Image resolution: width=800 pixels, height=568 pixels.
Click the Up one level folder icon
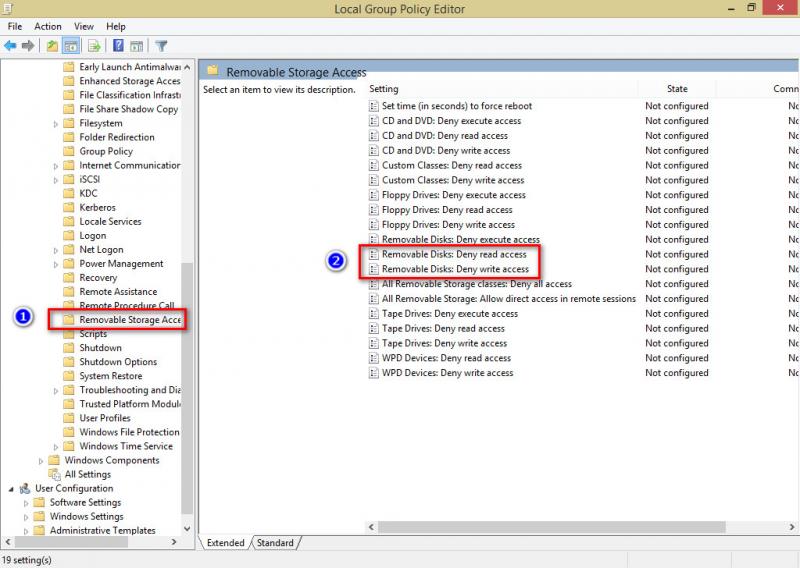[x=52, y=46]
